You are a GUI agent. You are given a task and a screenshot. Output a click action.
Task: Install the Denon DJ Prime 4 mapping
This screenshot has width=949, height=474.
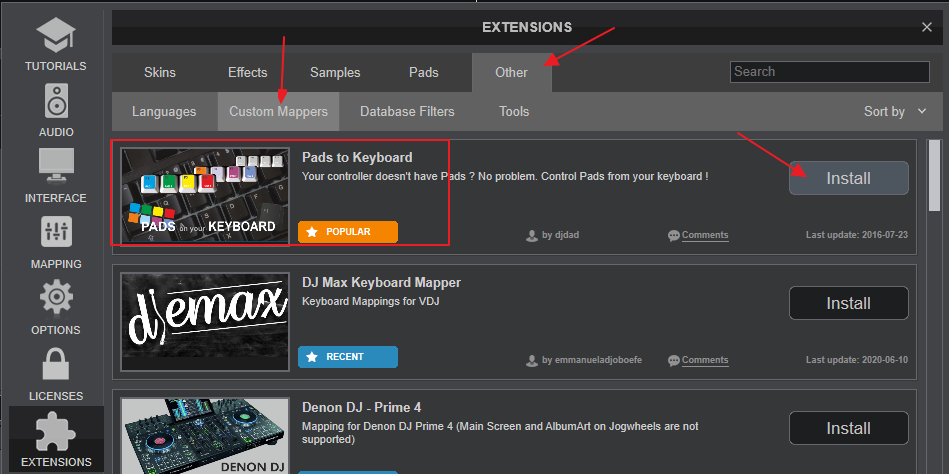click(849, 428)
